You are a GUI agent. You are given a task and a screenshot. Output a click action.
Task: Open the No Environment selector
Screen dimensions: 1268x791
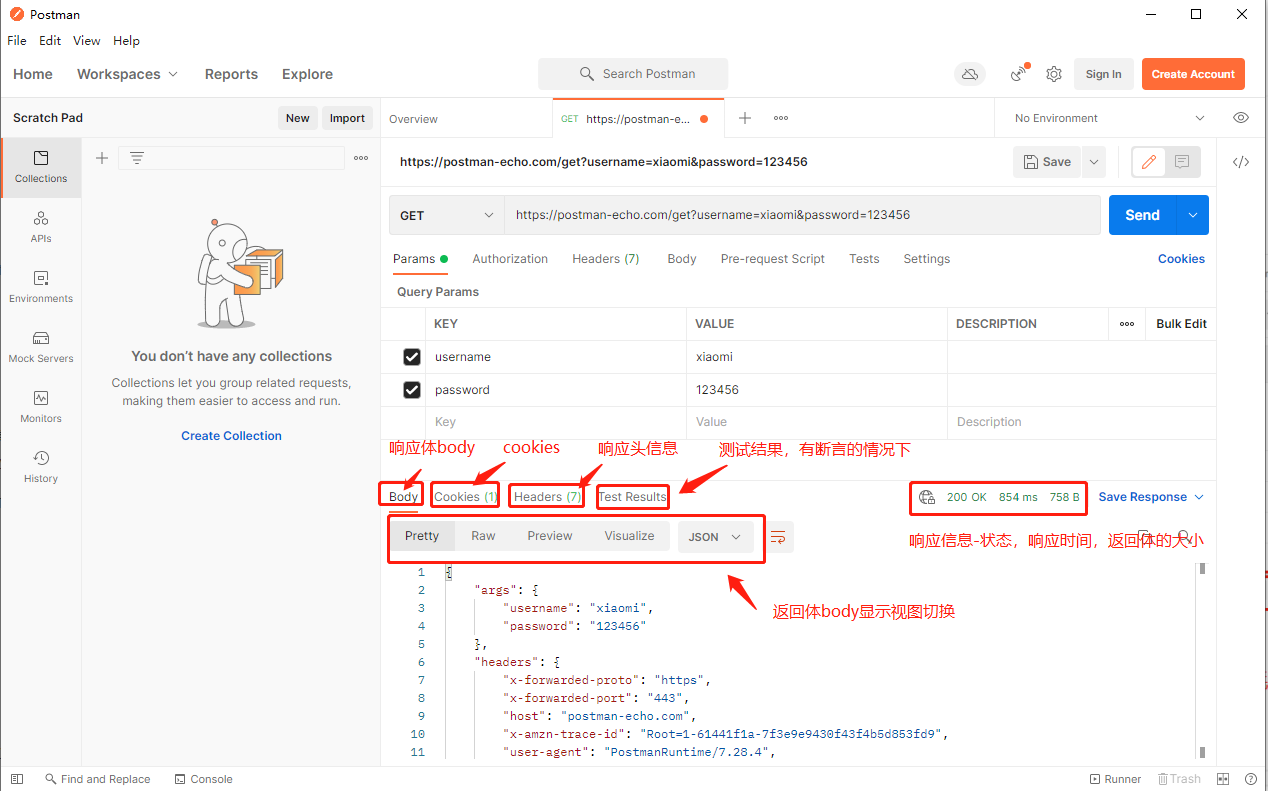(1107, 118)
